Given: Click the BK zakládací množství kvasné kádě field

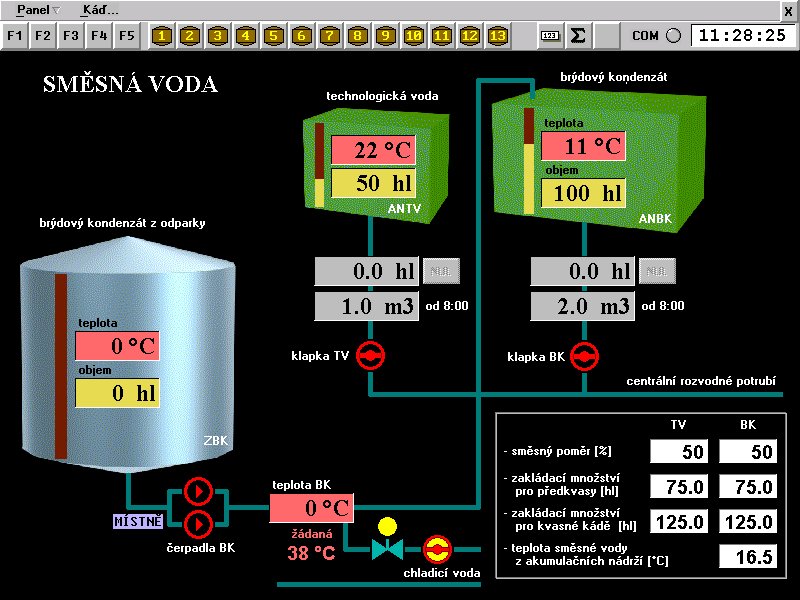Looking at the screenshot, I should tap(747, 522).
